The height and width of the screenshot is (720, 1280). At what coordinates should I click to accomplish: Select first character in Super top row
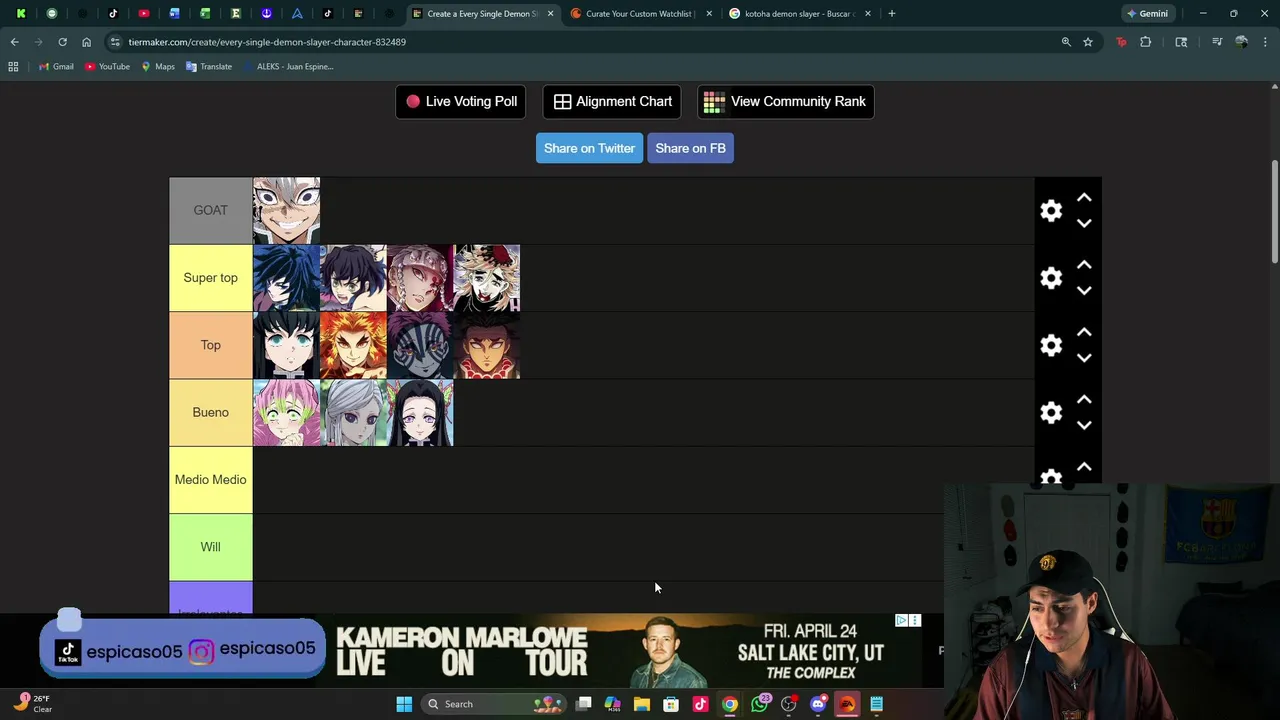(x=286, y=278)
